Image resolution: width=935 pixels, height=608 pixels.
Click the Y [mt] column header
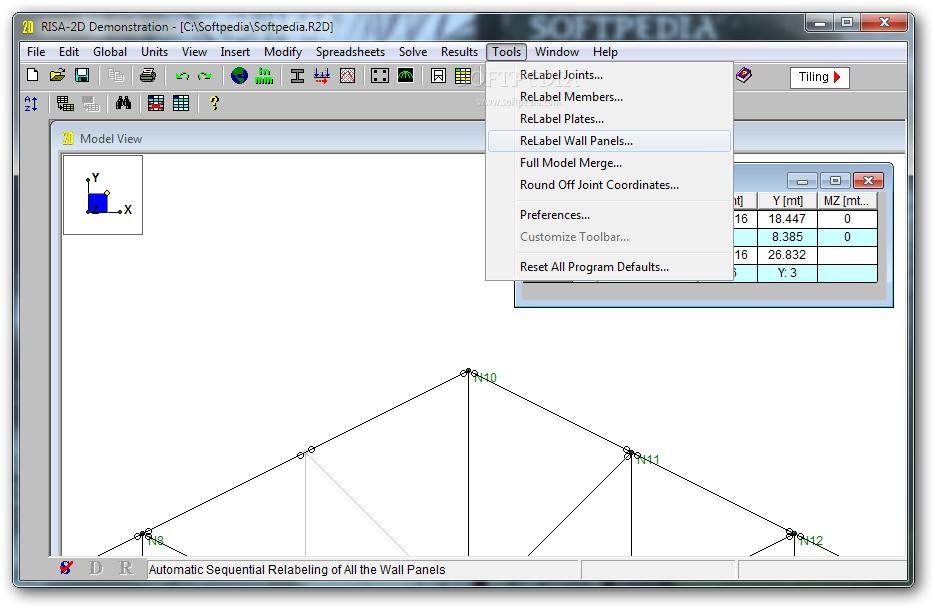pyautogui.click(x=787, y=201)
